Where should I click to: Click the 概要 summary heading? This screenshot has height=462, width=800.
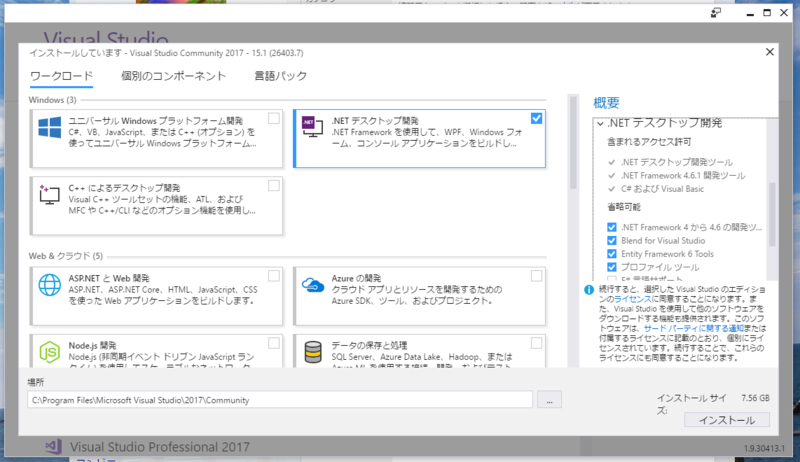pos(606,102)
